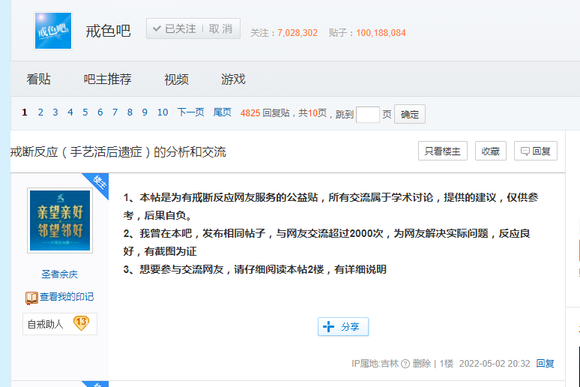
Task: Click the IP属地 help question-mark icon
Action: (x=405, y=364)
